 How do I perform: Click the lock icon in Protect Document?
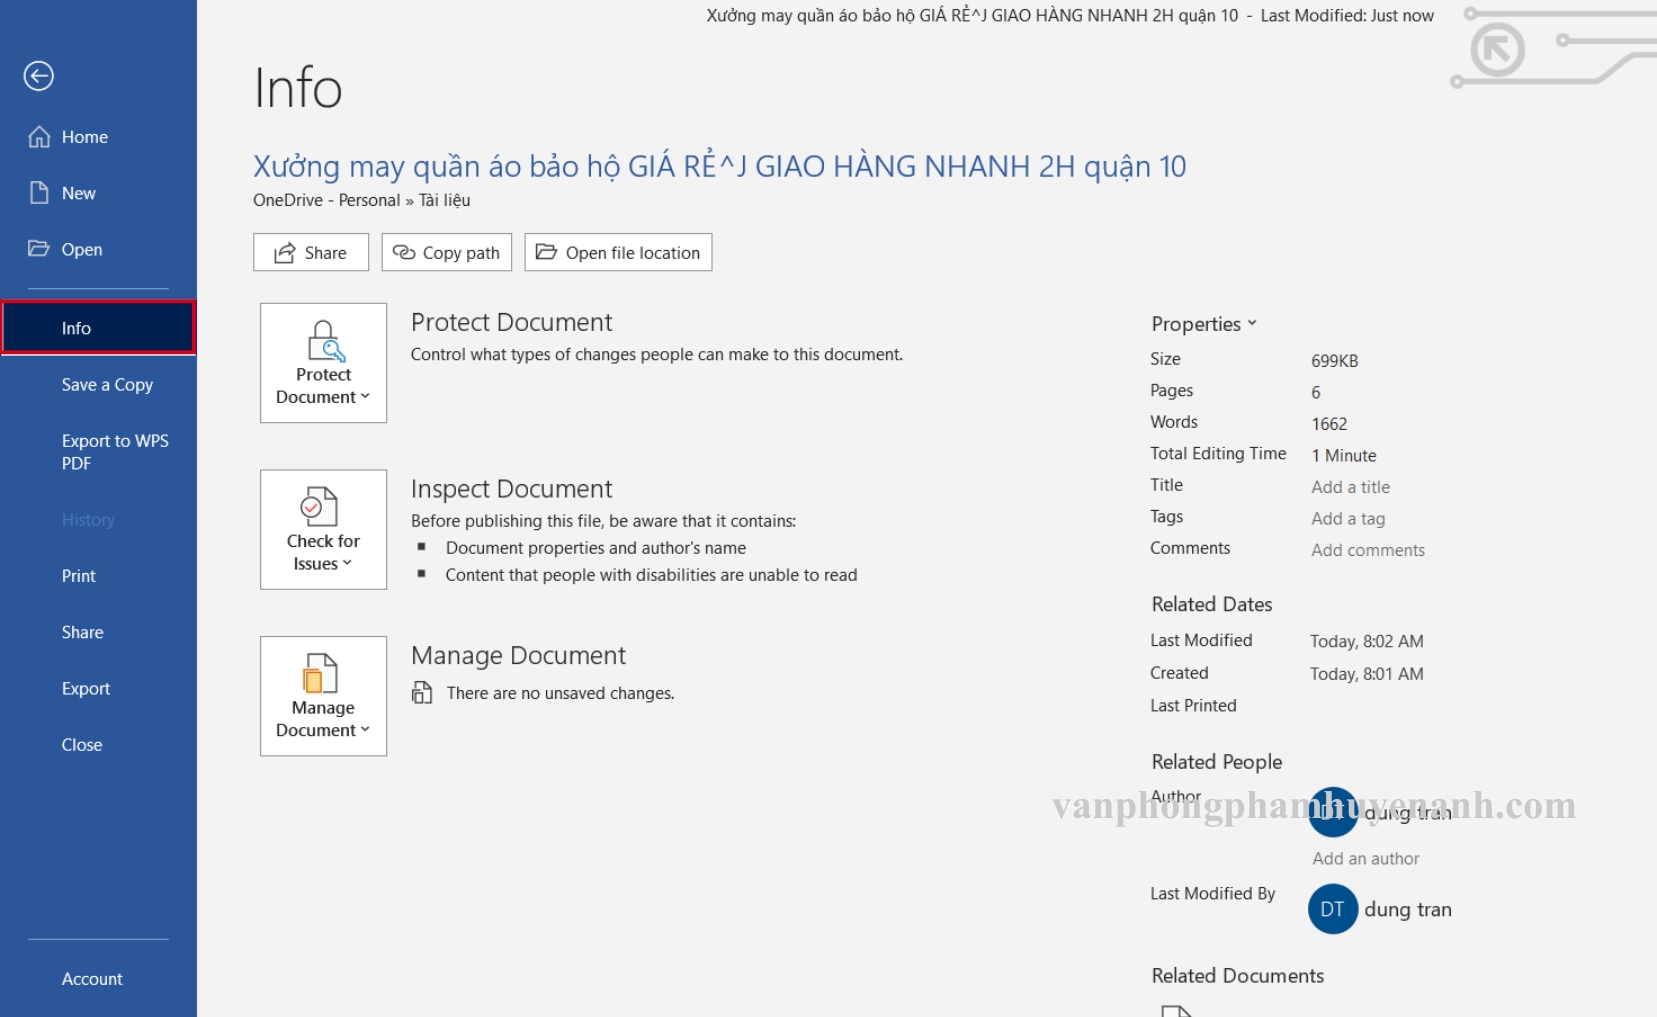point(325,341)
